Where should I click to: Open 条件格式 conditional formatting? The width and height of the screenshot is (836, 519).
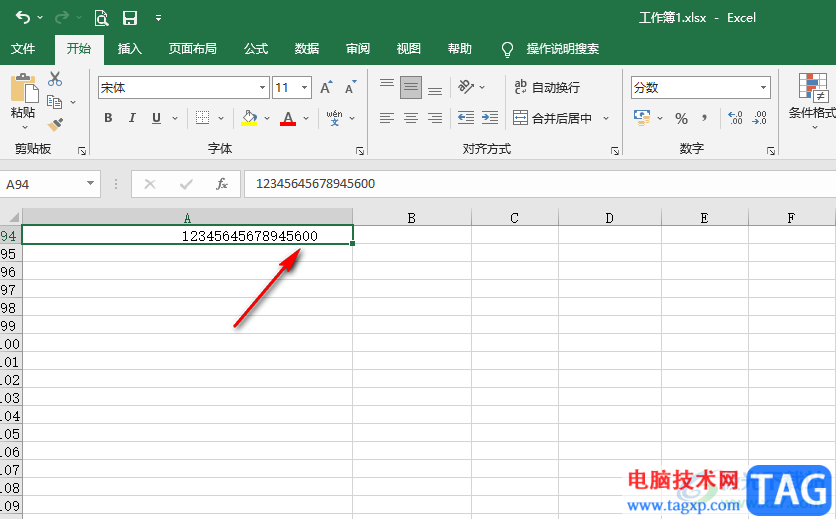(811, 101)
